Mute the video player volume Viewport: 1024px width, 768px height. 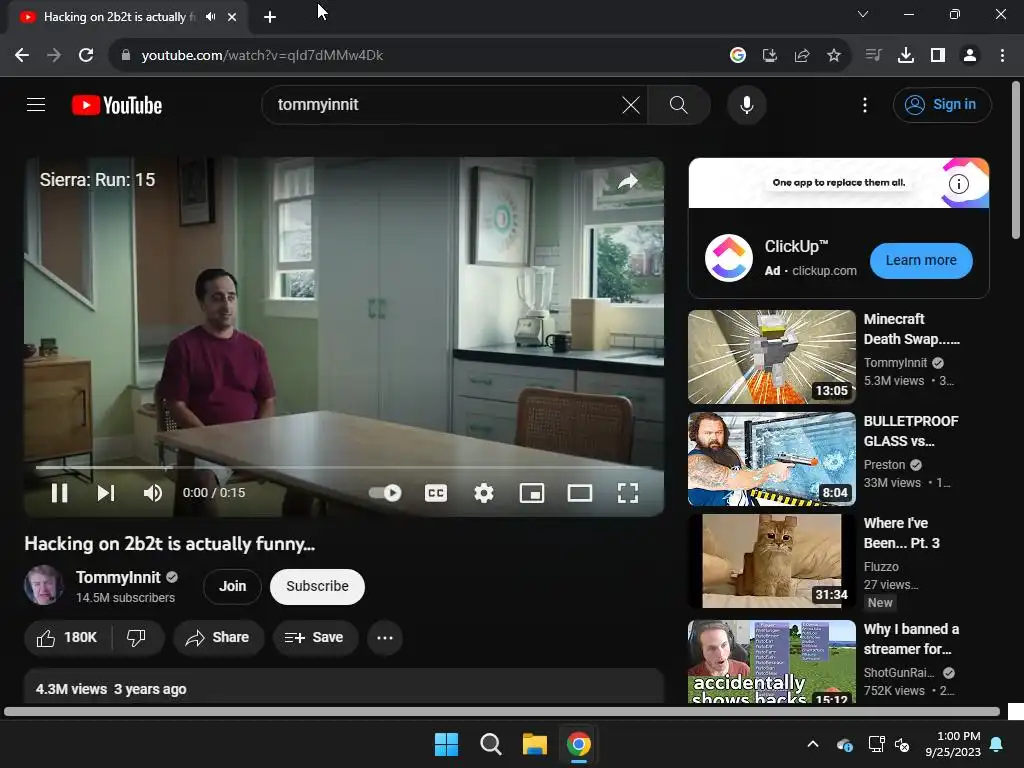coord(153,493)
